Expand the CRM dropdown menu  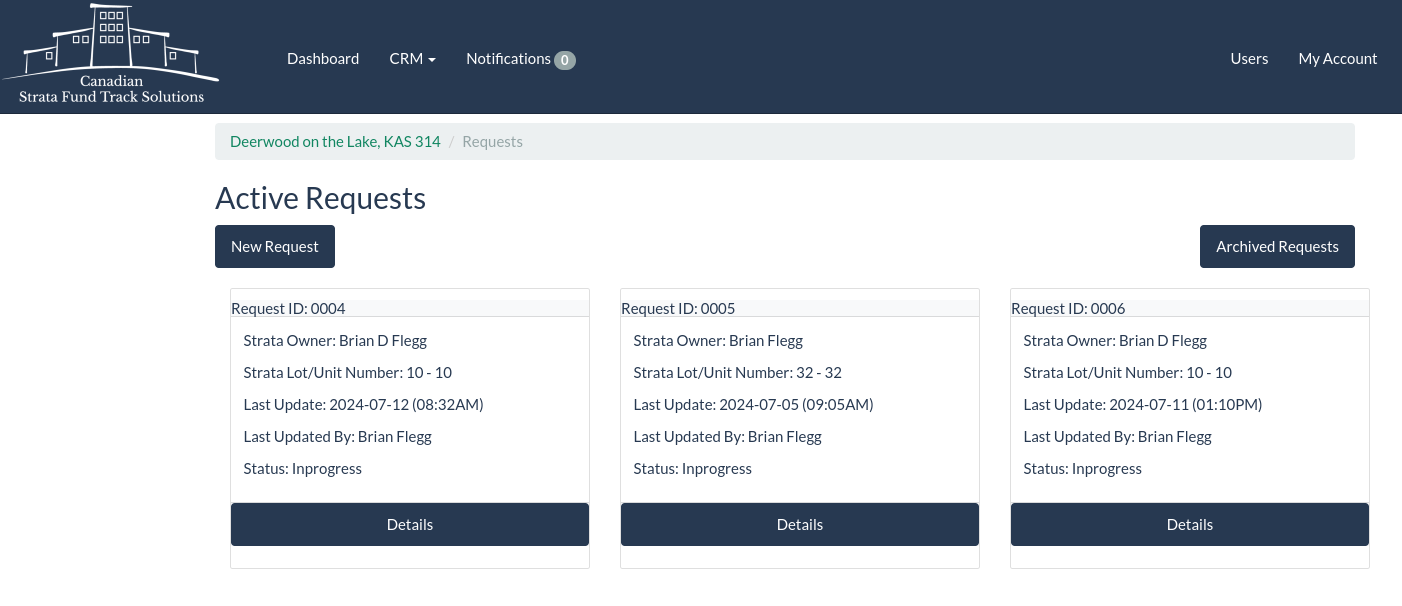tap(412, 59)
